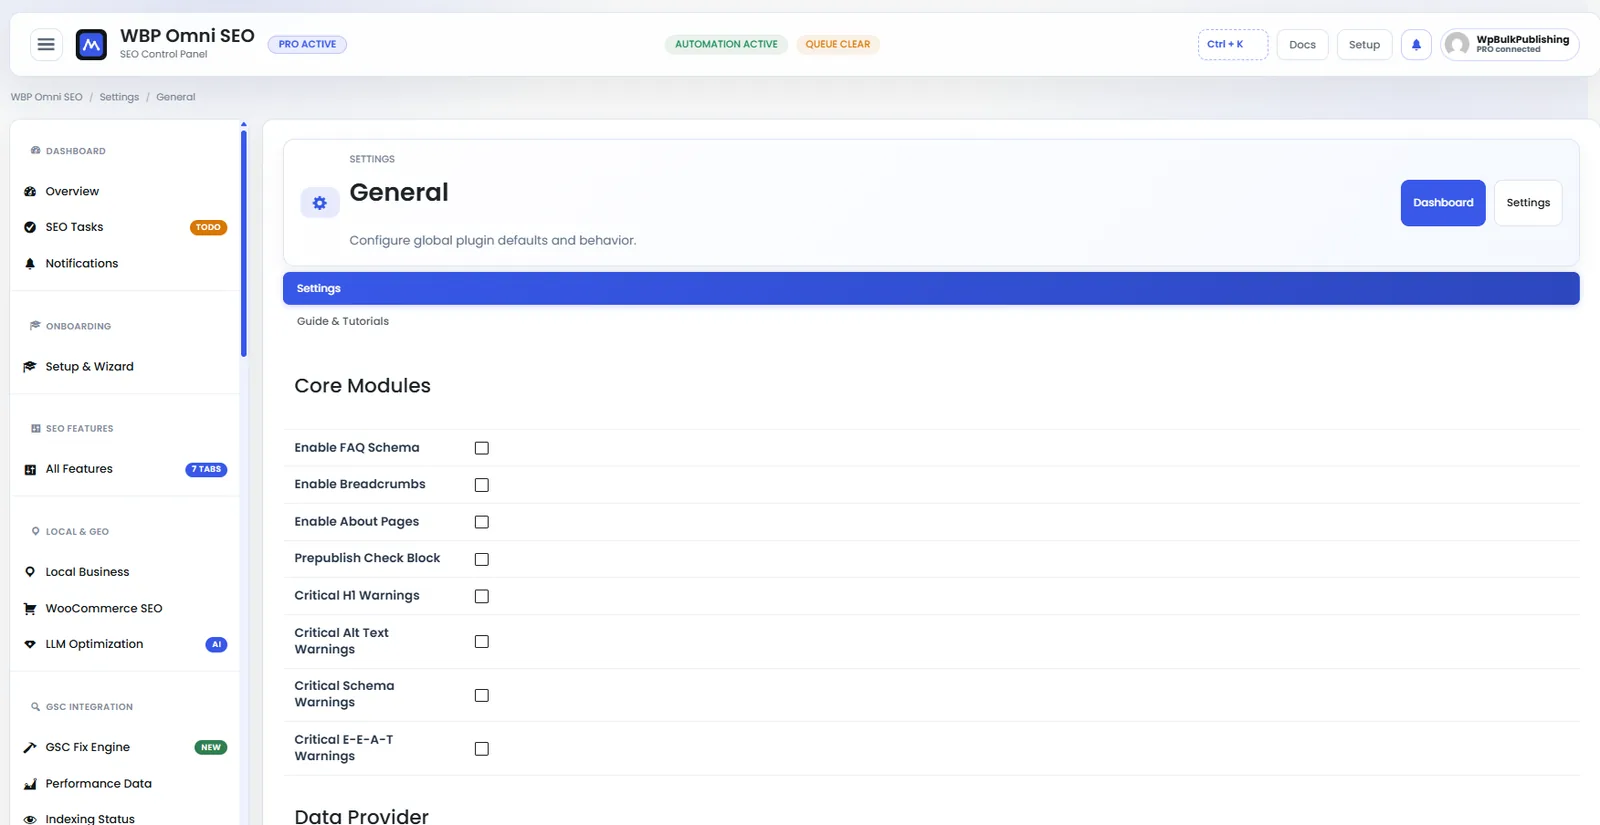Open WpBulkPublishing account menu

pyautogui.click(x=1510, y=44)
